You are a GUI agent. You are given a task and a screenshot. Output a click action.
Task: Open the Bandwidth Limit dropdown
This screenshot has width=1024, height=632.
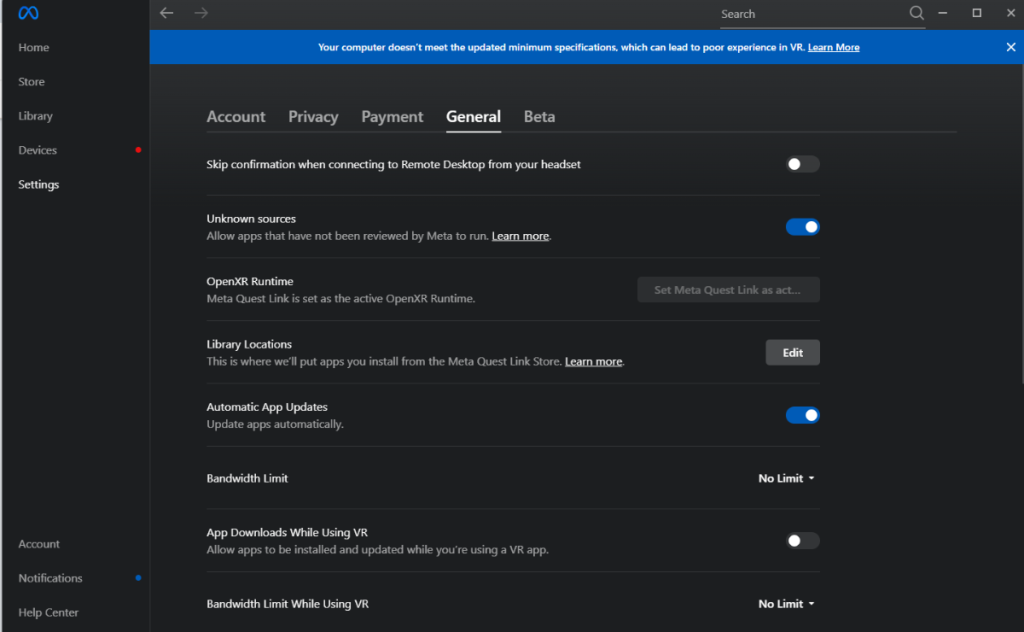point(786,479)
